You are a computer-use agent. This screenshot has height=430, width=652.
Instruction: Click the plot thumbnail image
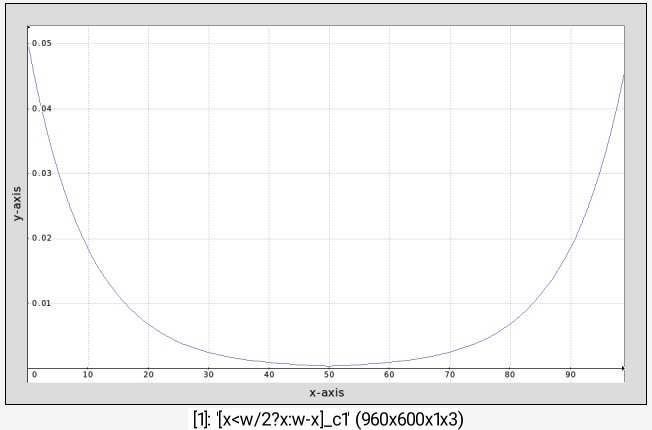(x=326, y=204)
